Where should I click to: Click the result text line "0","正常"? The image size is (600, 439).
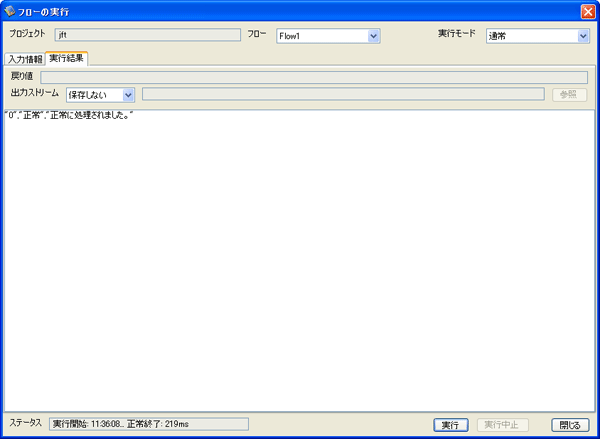click(x=69, y=117)
